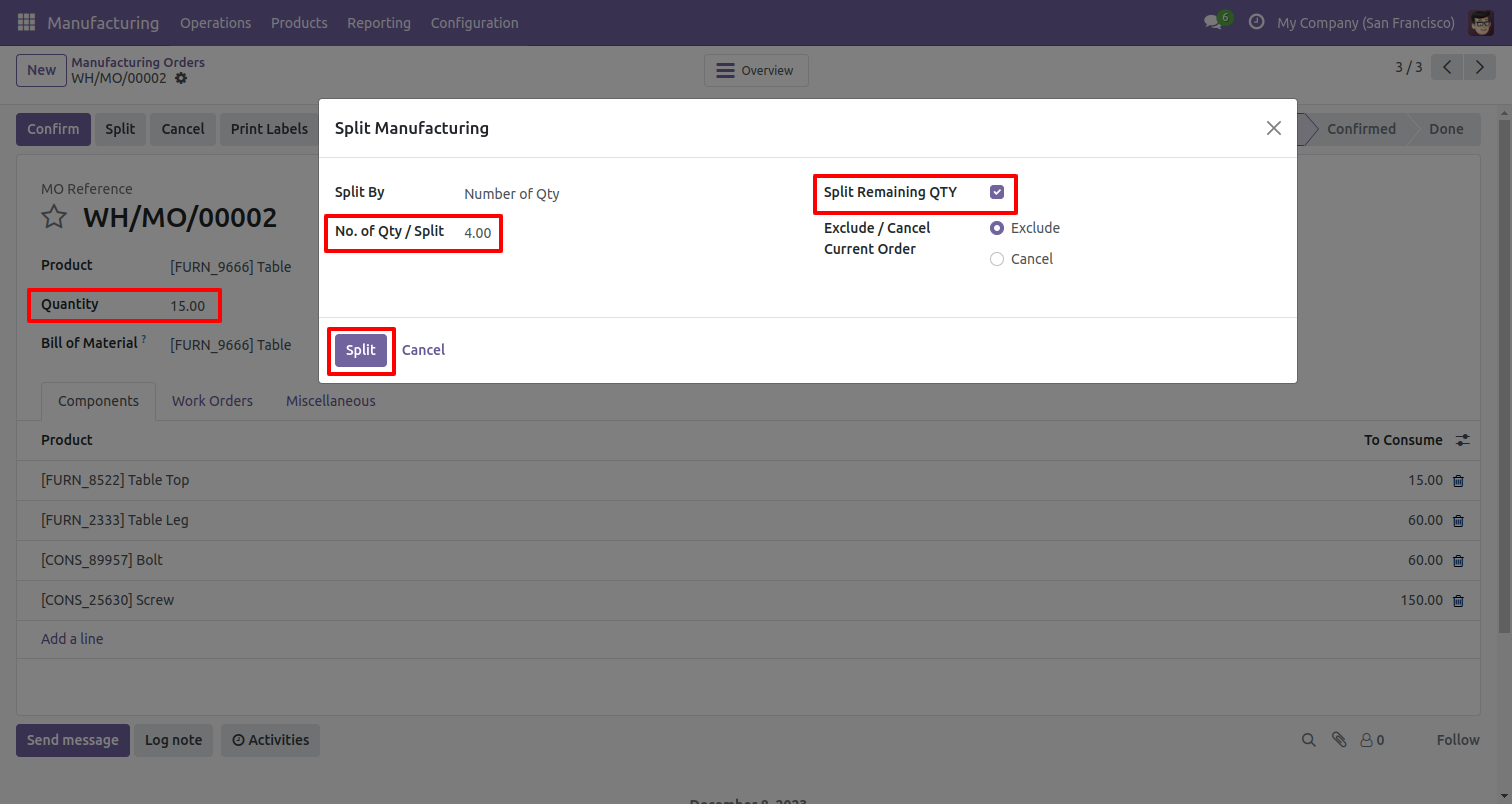Image resolution: width=1512 pixels, height=804 pixels.
Task: Open the Configuration menu
Action: pos(475,22)
